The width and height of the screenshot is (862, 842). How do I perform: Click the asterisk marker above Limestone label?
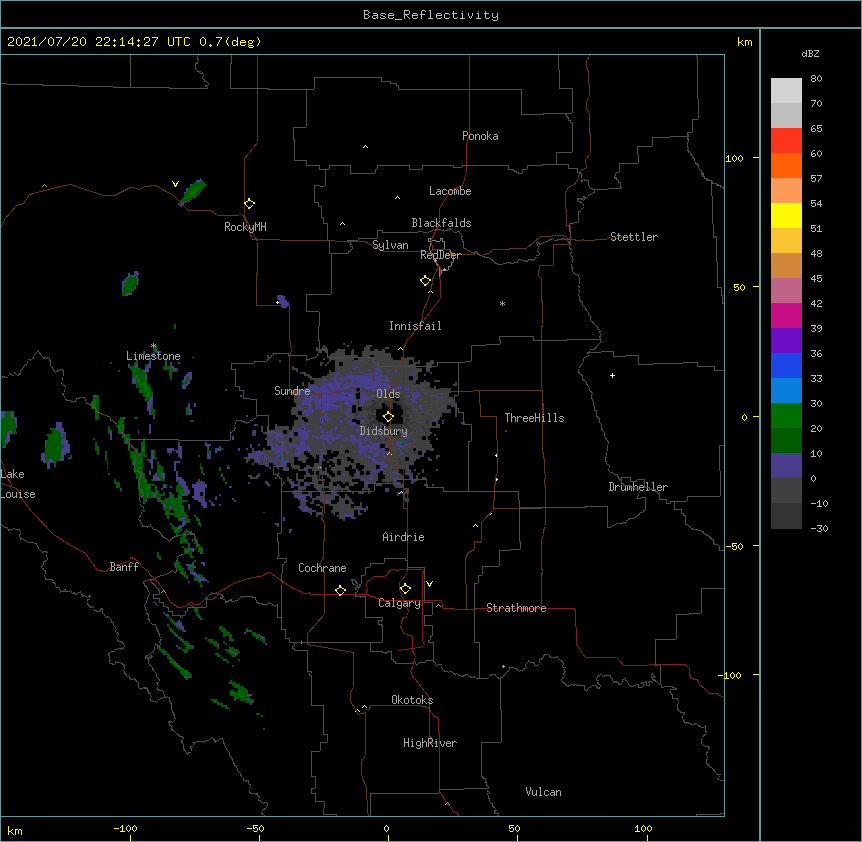pyautogui.click(x=154, y=346)
